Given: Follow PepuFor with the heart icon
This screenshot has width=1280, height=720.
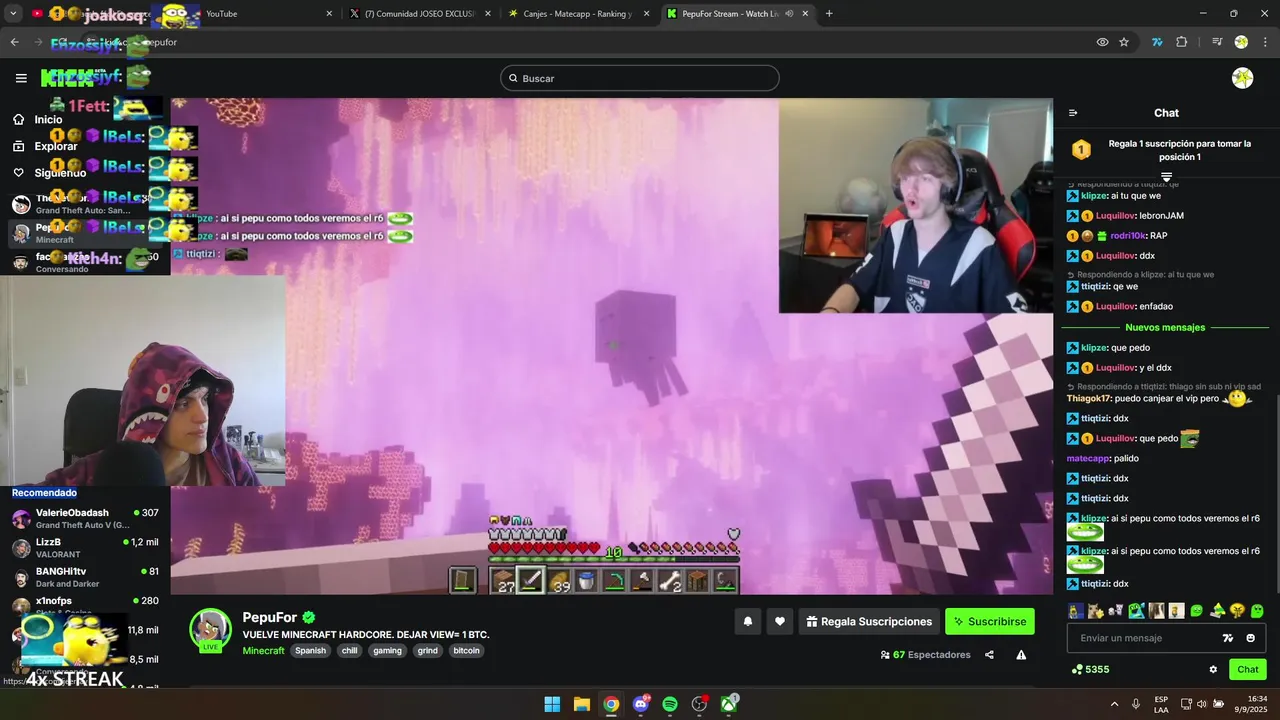Looking at the screenshot, I should click(x=780, y=621).
